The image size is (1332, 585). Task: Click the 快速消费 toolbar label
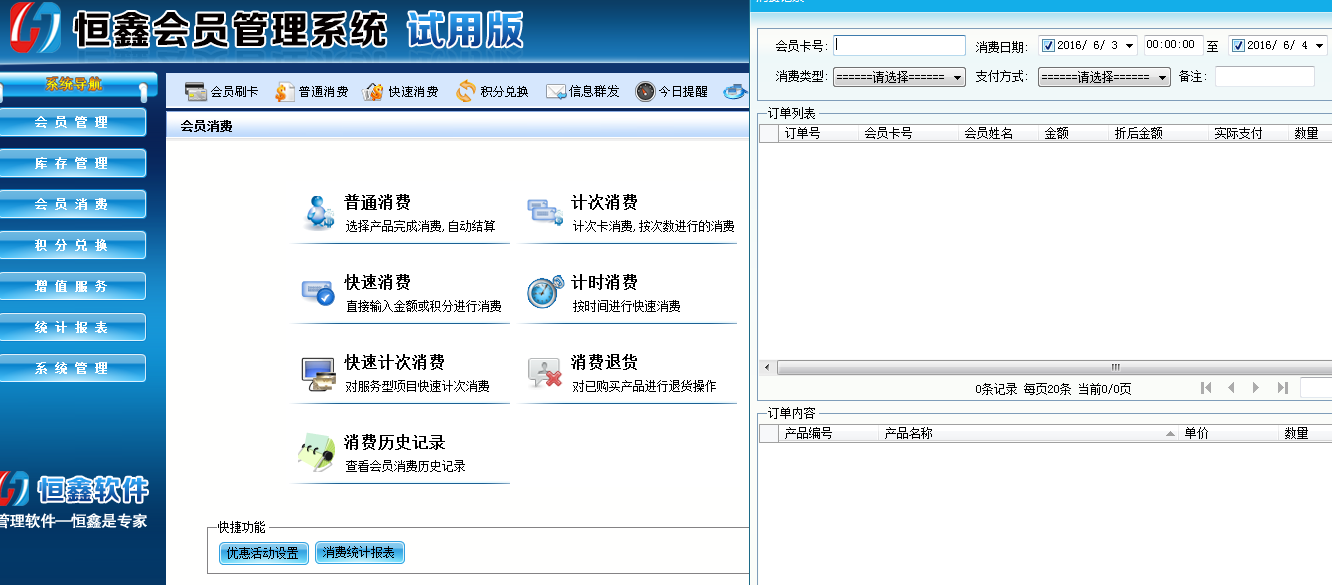point(413,92)
